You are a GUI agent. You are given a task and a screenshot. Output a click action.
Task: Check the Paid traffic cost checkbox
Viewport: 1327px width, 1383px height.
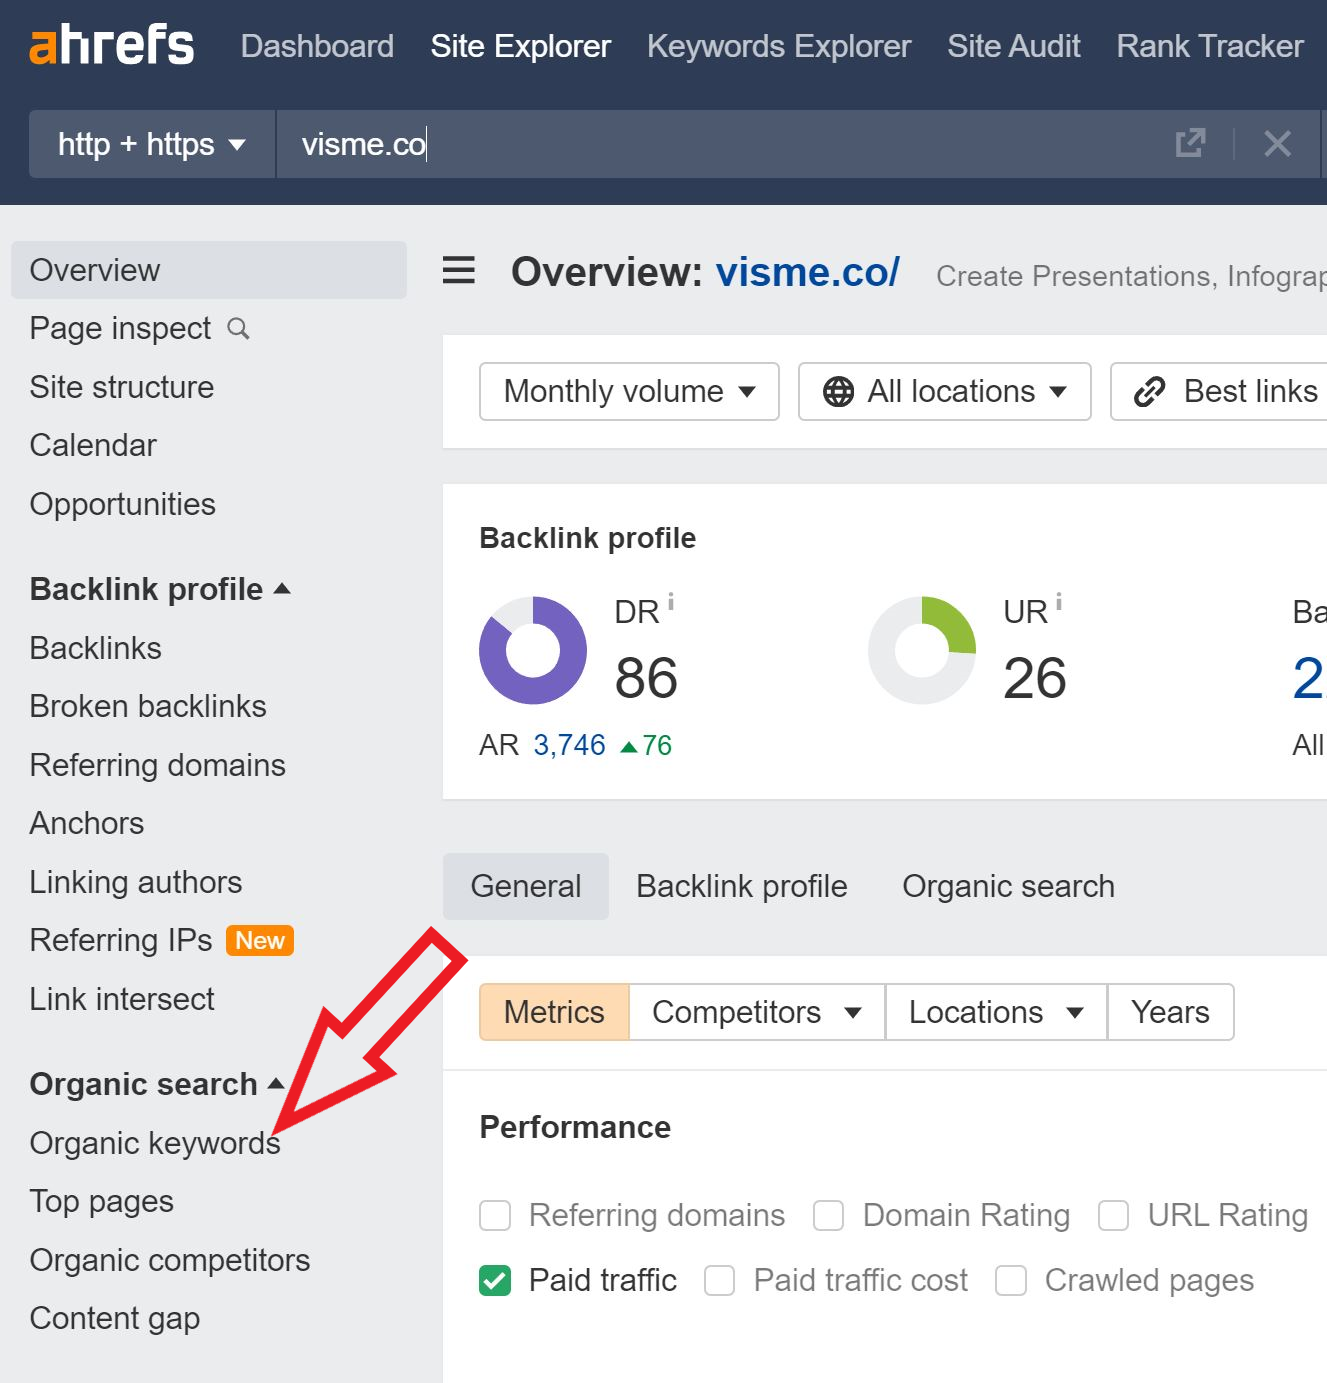pyautogui.click(x=720, y=1281)
